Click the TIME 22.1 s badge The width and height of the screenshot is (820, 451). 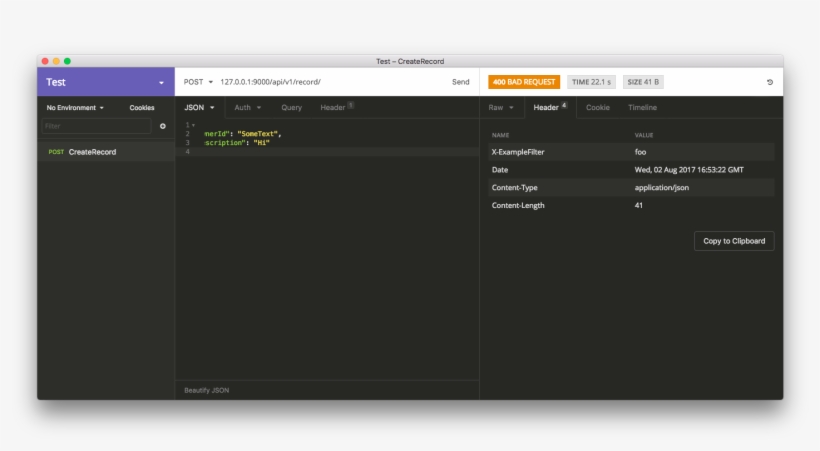(592, 82)
